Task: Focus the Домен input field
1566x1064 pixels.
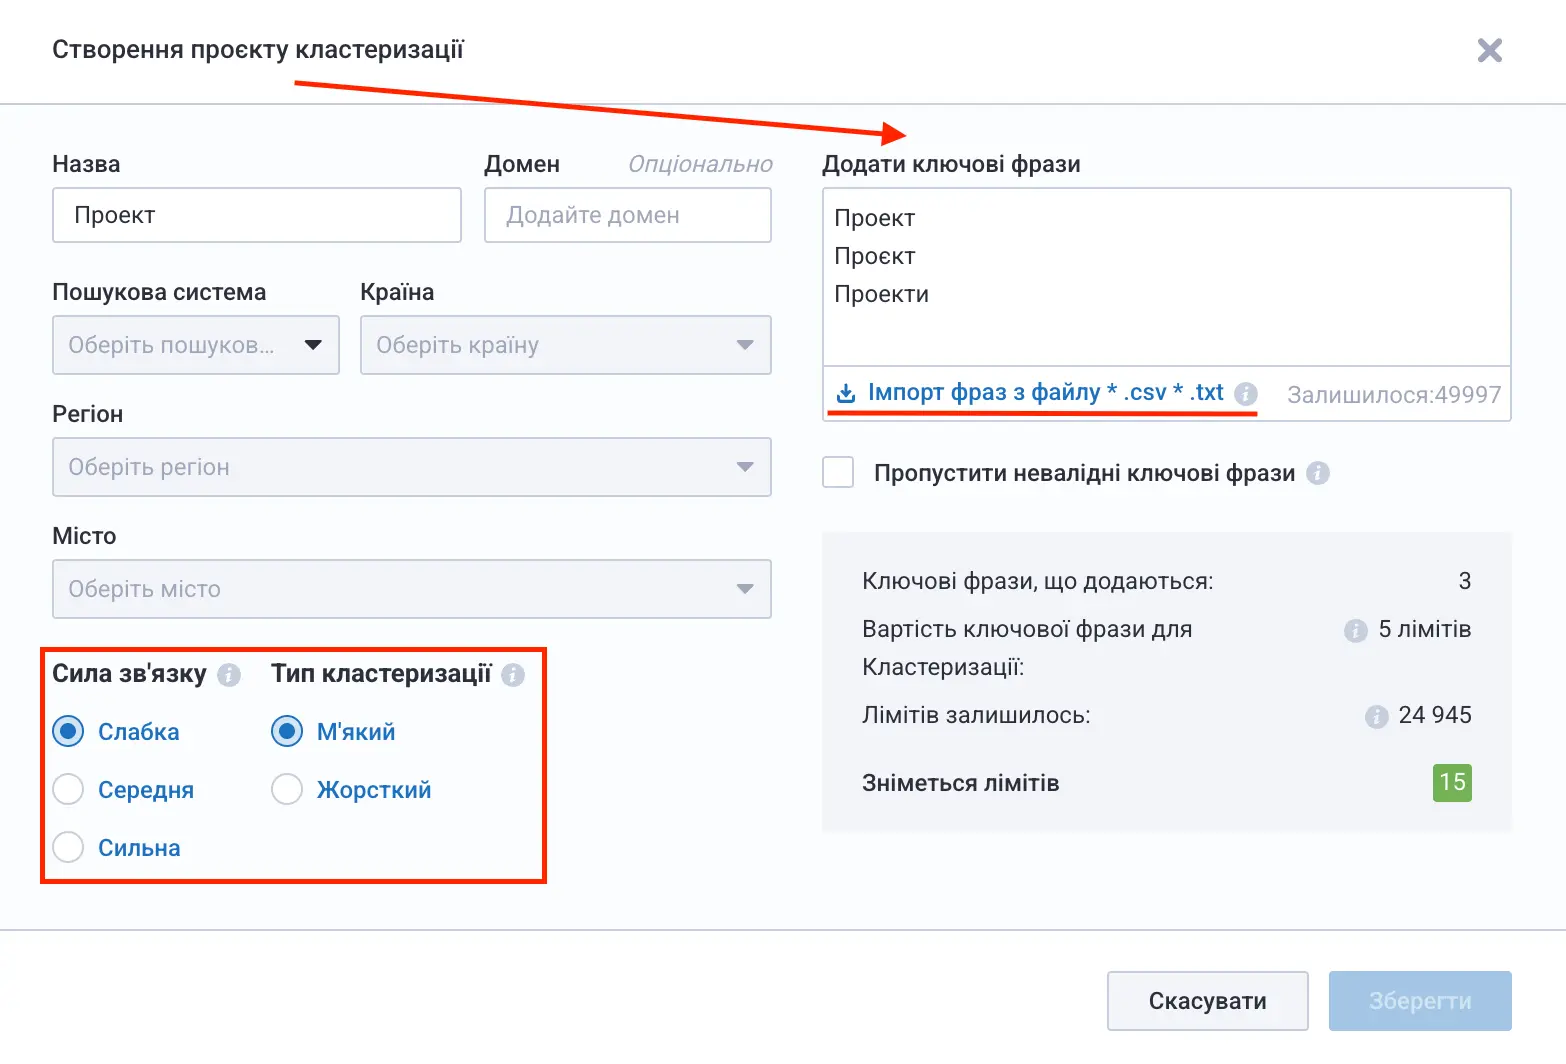Action: point(628,215)
